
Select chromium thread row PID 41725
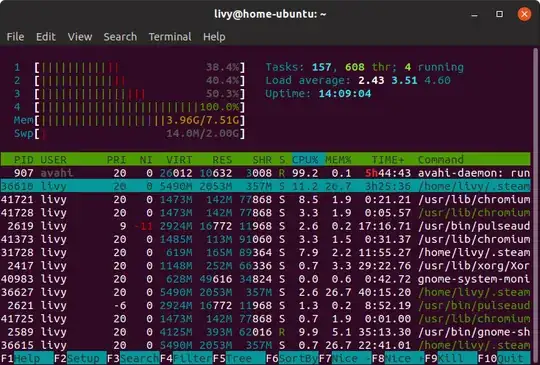click(265, 319)
